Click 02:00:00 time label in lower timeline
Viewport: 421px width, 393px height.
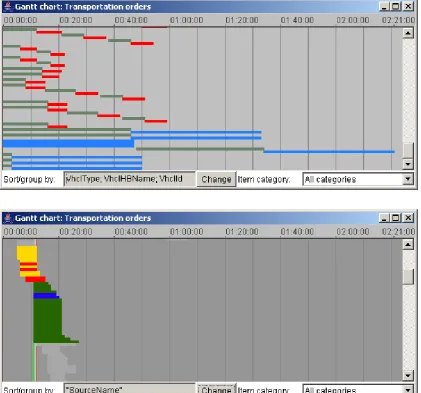(353, 232)
